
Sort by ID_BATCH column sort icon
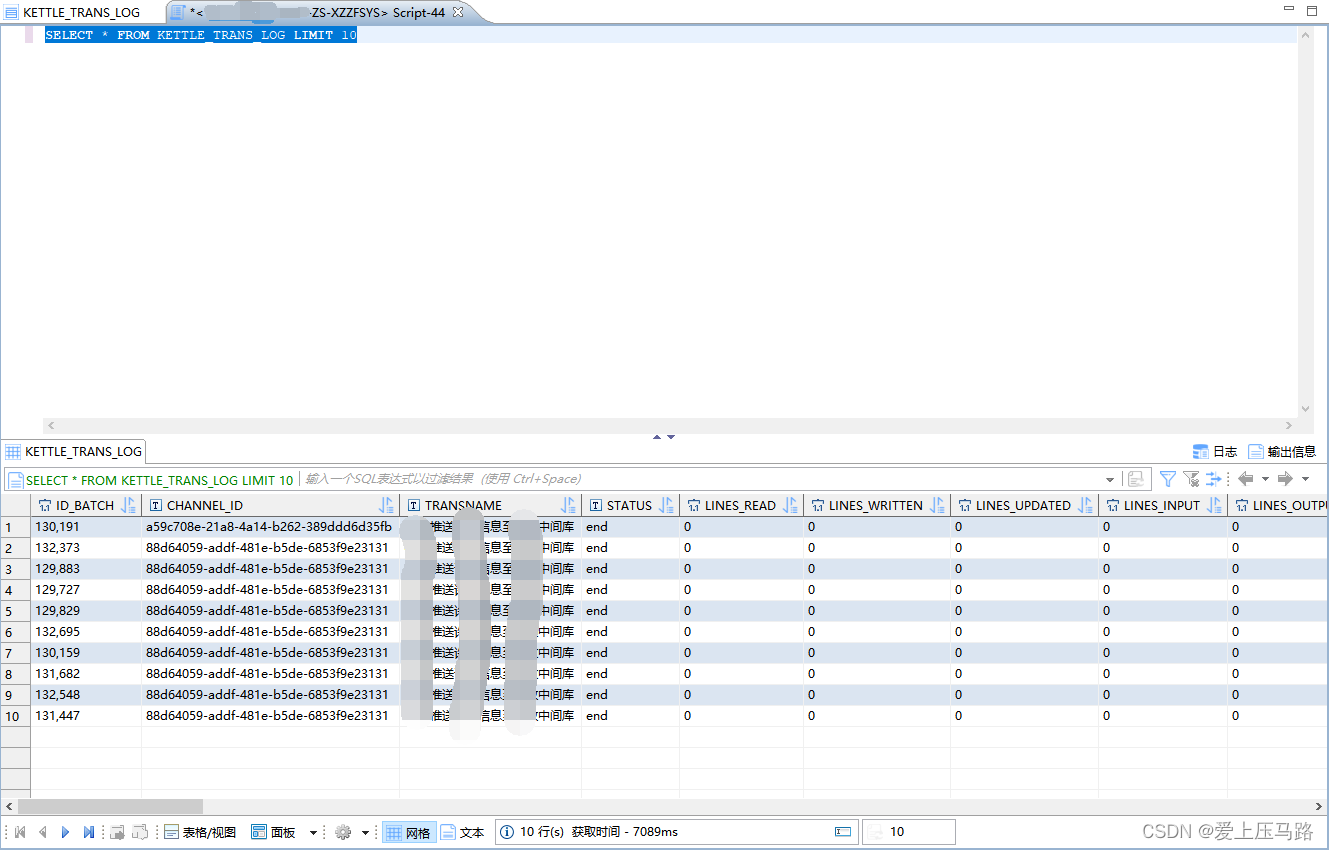(128, 505)
